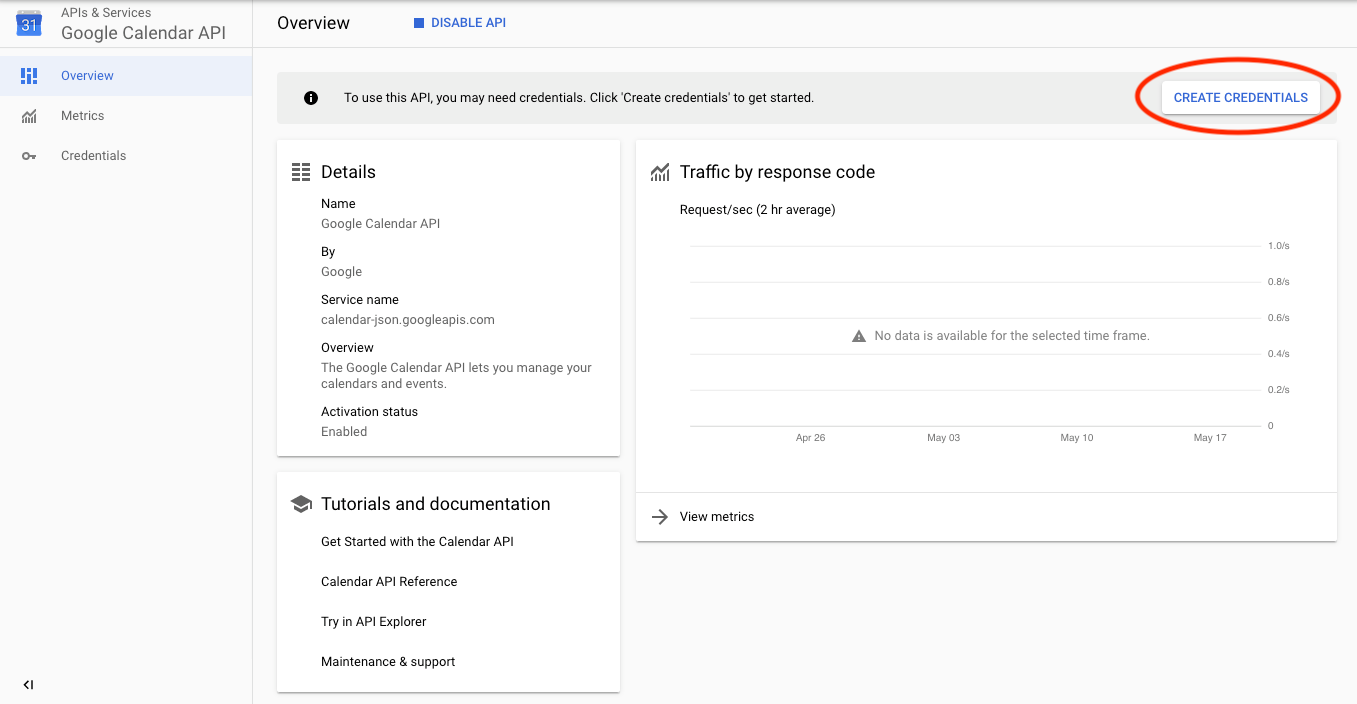Click the 0.6/s axis value

tap(1279, 318)
